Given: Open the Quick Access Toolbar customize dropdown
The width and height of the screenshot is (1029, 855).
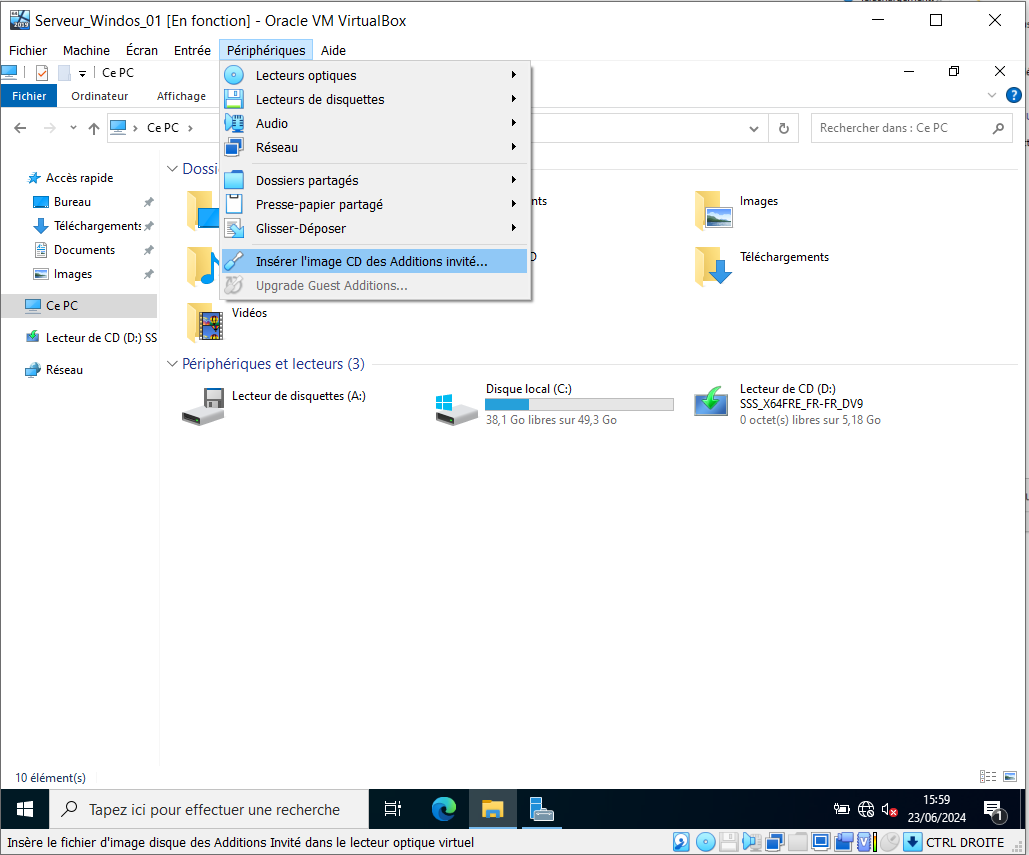Looking at the screenshot, I should click(x=82, y=73).
